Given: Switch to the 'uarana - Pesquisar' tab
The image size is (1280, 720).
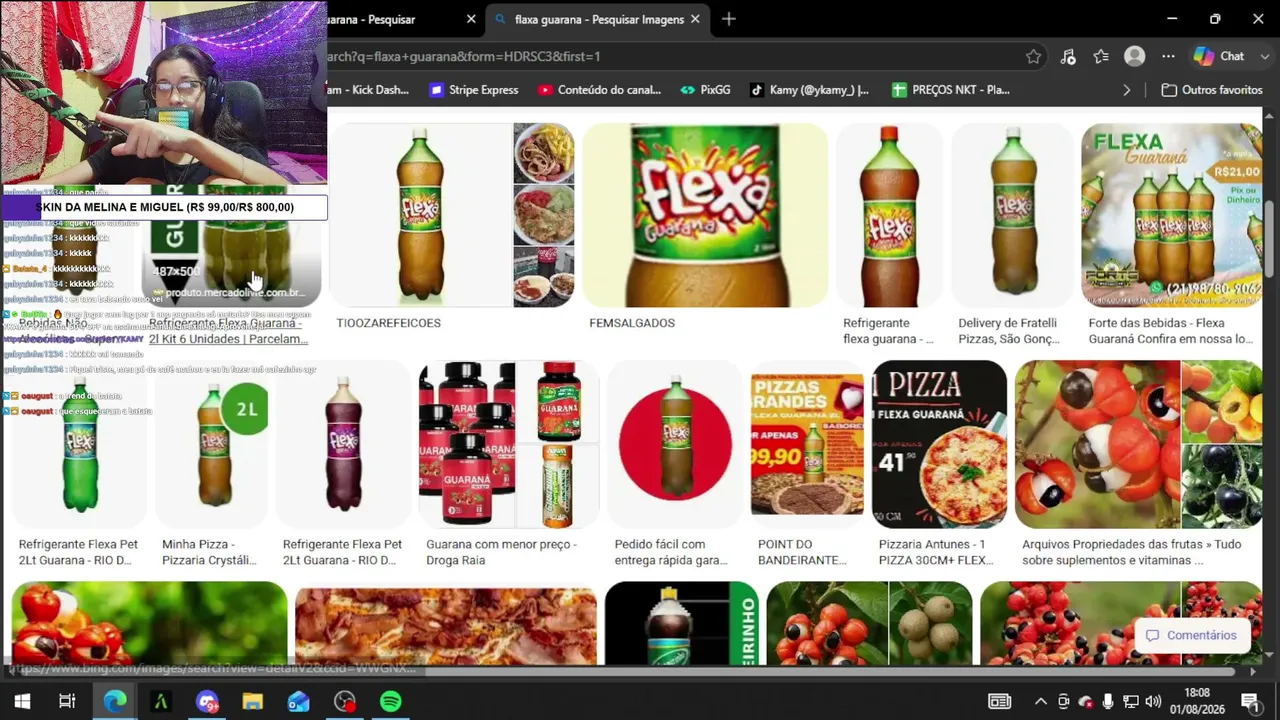Looking at the screenshot, I should point(392,19).
